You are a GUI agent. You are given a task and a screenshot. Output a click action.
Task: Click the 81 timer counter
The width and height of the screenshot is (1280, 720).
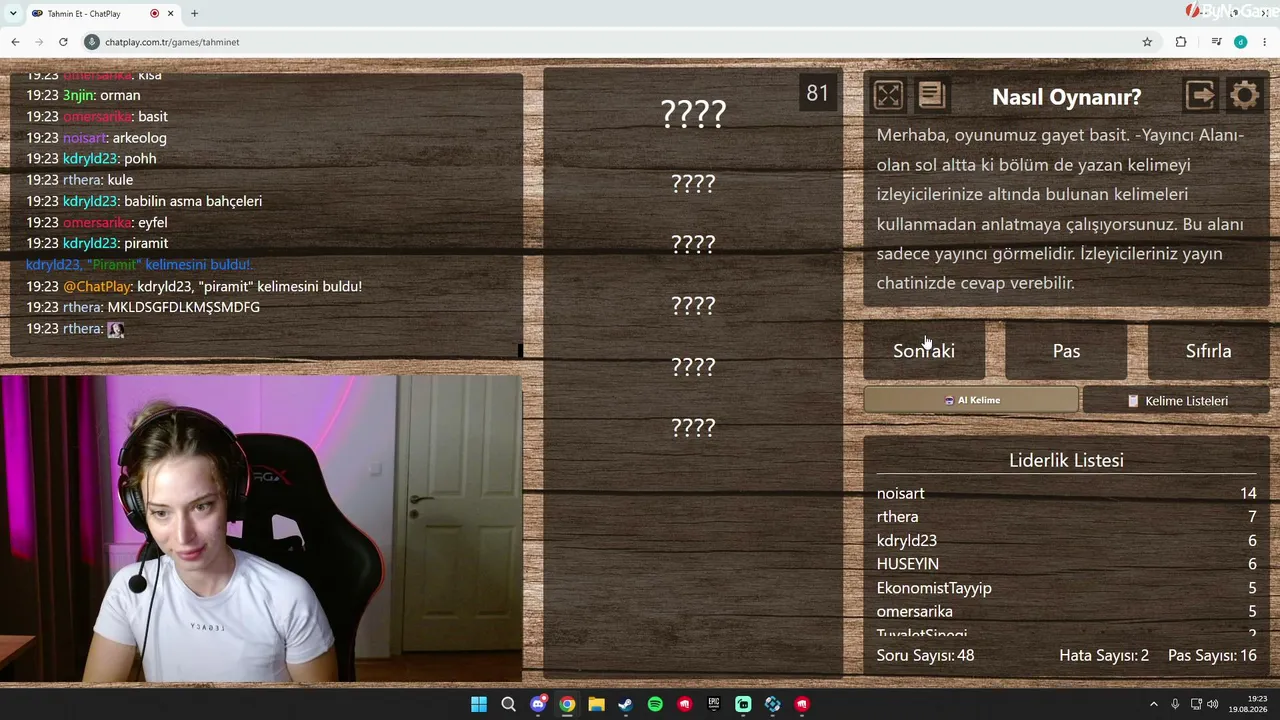(817, 93)
